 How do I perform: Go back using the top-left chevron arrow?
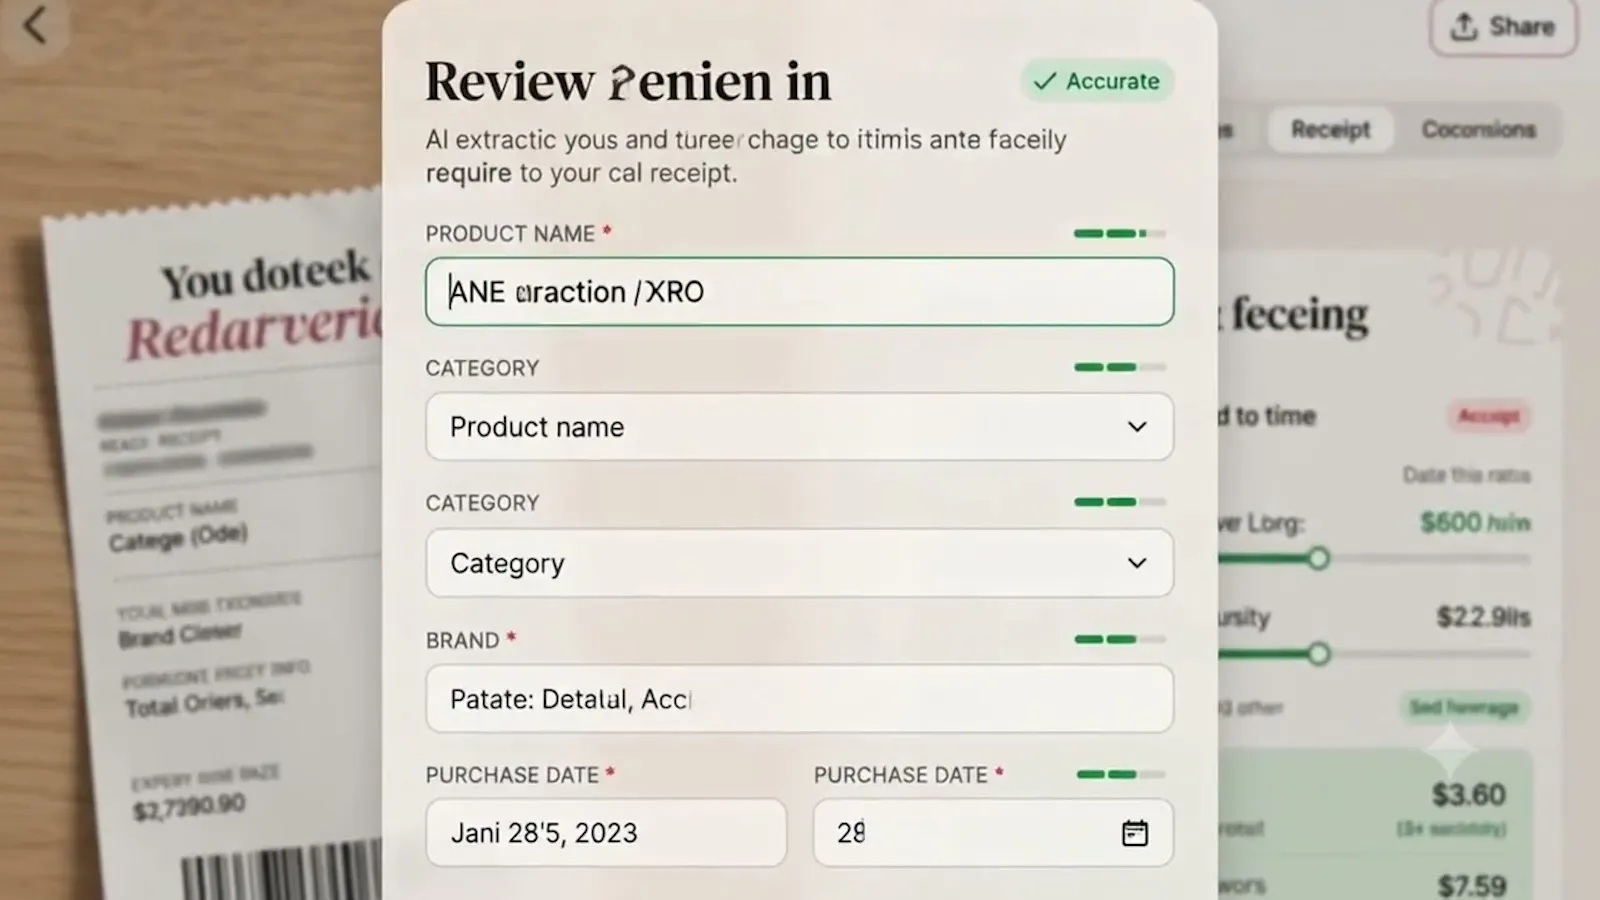click(35, 25)
